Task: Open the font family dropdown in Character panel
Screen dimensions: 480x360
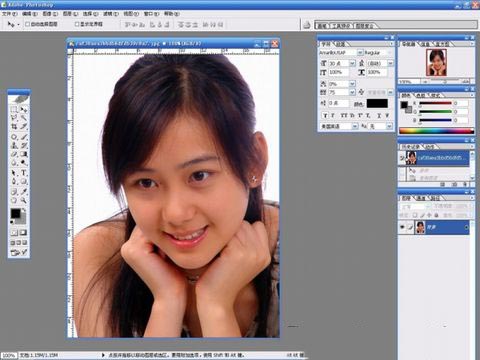Action: click(360, 53)
